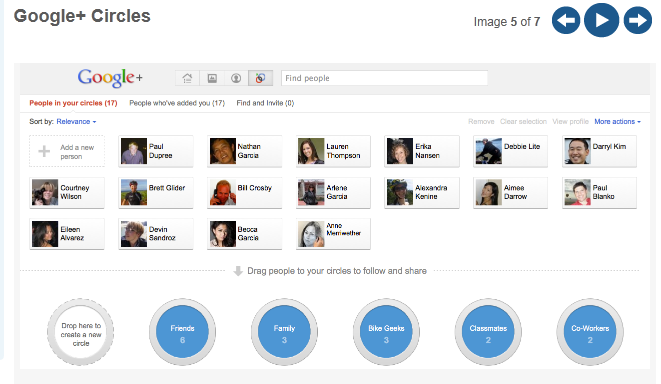Select Alexandra Kenine's photo thumbnail

click(400, 192)
